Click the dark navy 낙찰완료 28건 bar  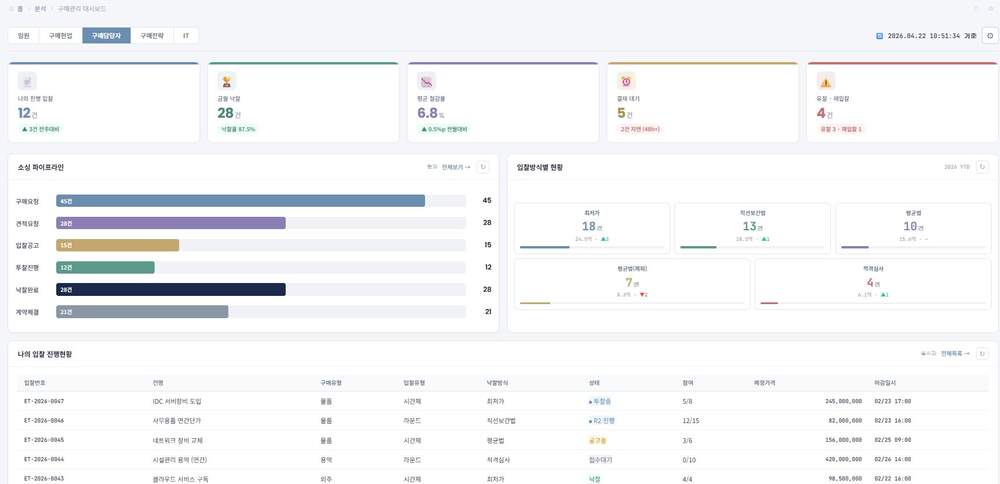coord(171,290)
